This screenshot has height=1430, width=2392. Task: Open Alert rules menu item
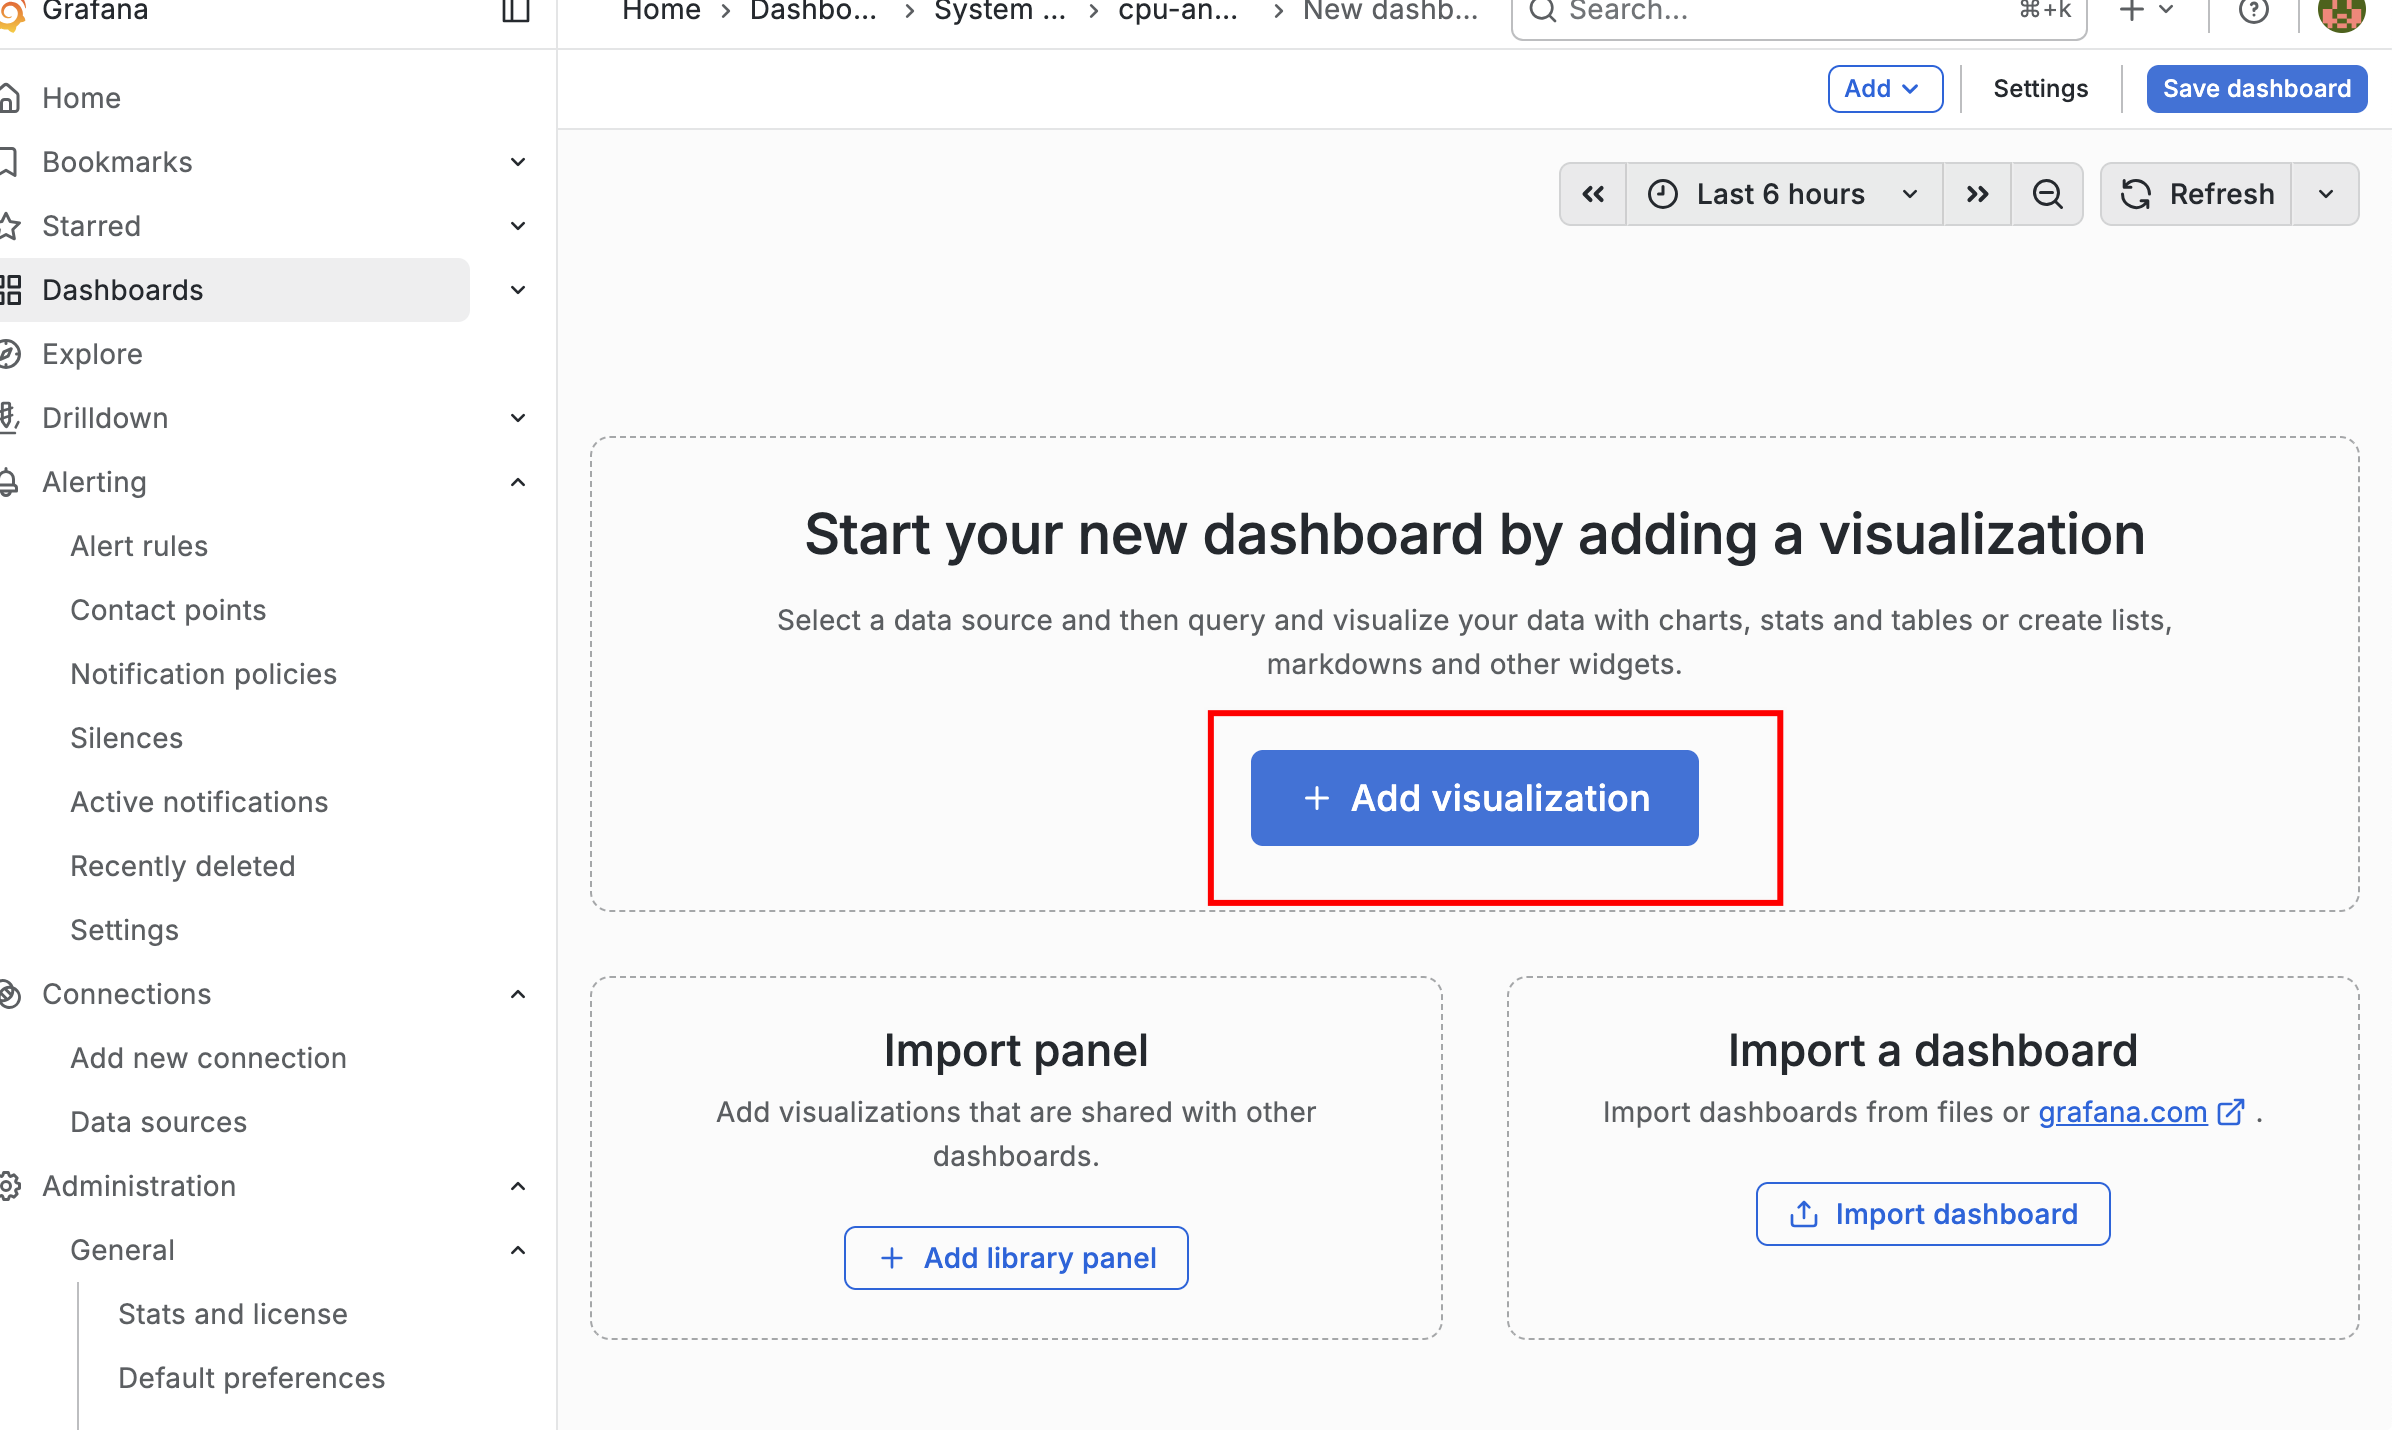(x=139, y=546)
